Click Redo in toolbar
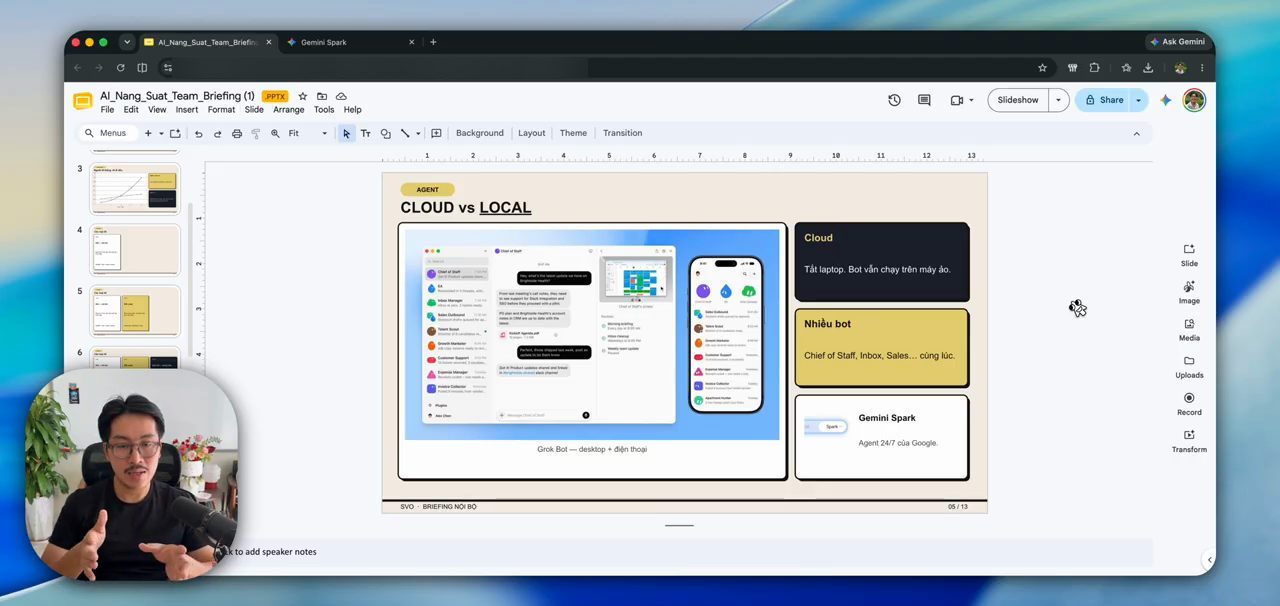This screenshot has height=606, width=1280. [x=217, y=133]
